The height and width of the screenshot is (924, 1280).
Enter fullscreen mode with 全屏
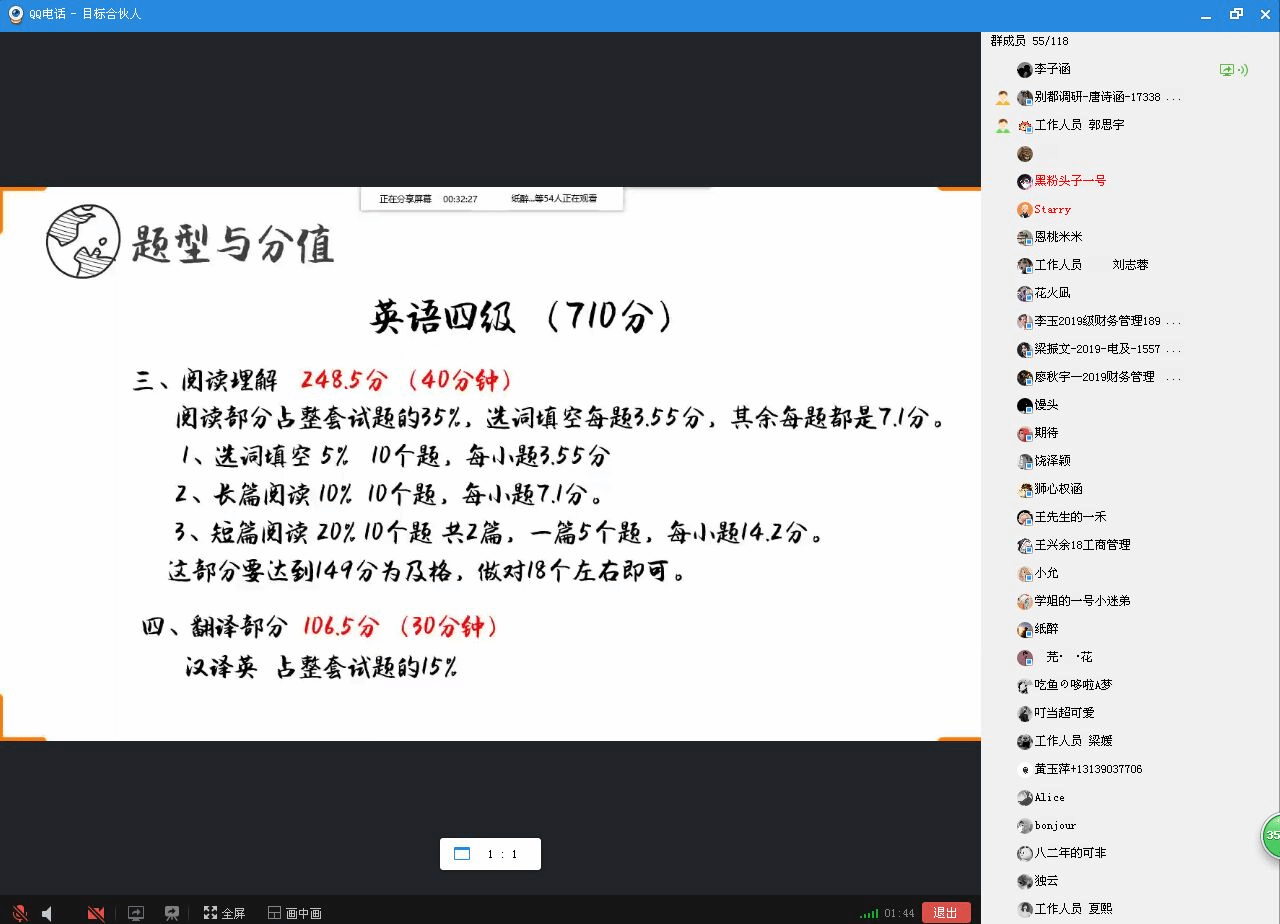[x=224, y=913]
